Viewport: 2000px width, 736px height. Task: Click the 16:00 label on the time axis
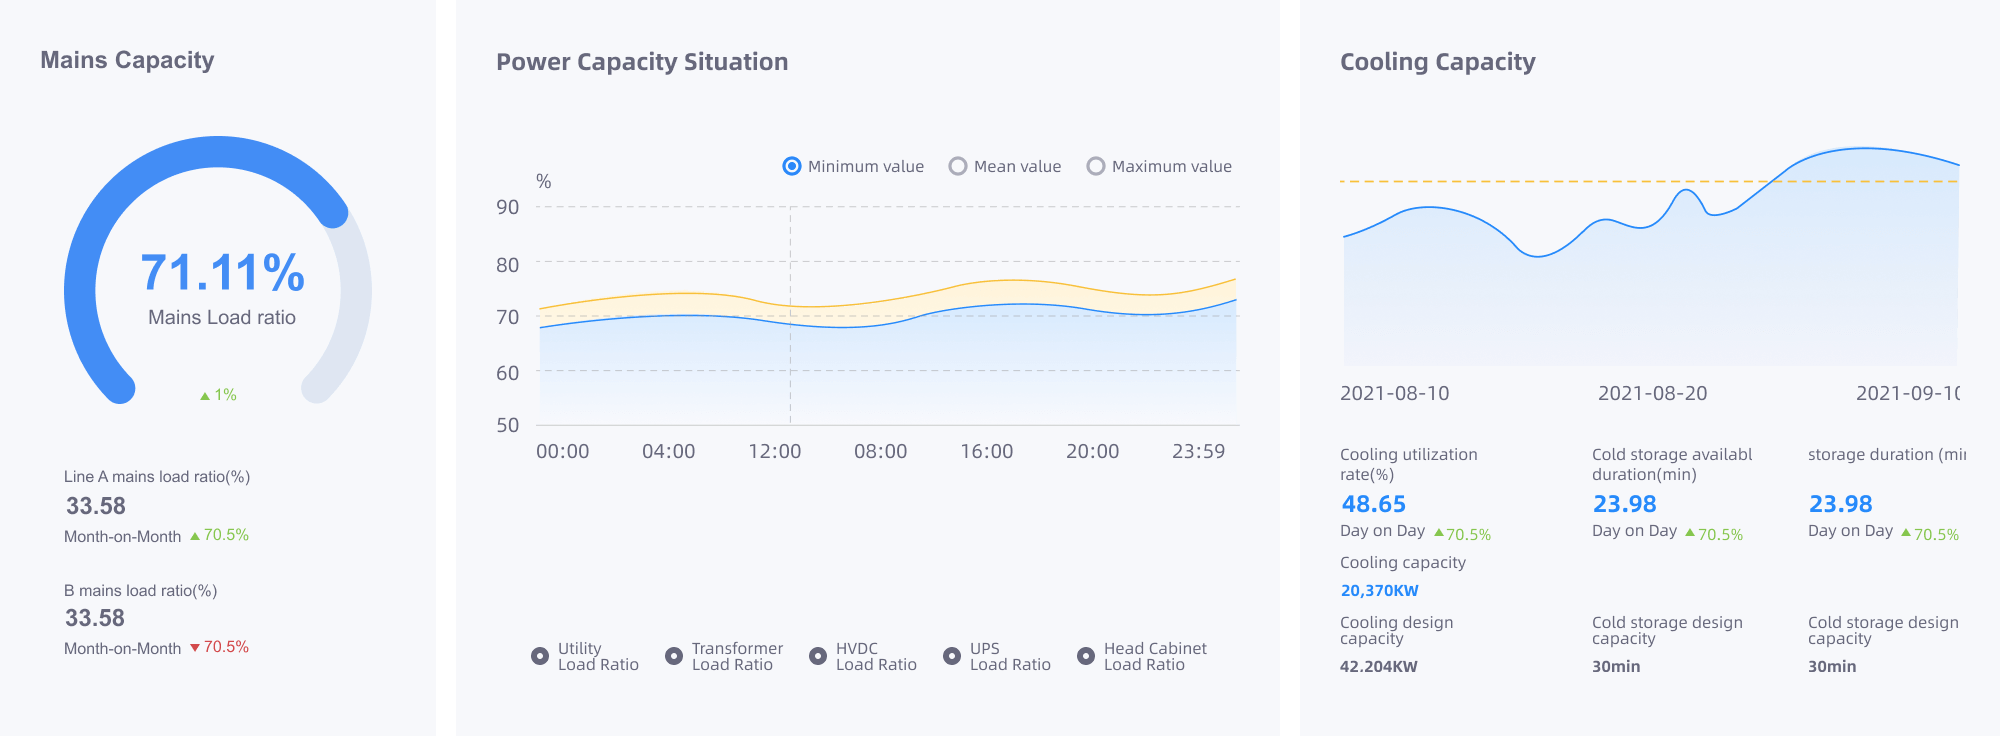click(x=986, y=451)
